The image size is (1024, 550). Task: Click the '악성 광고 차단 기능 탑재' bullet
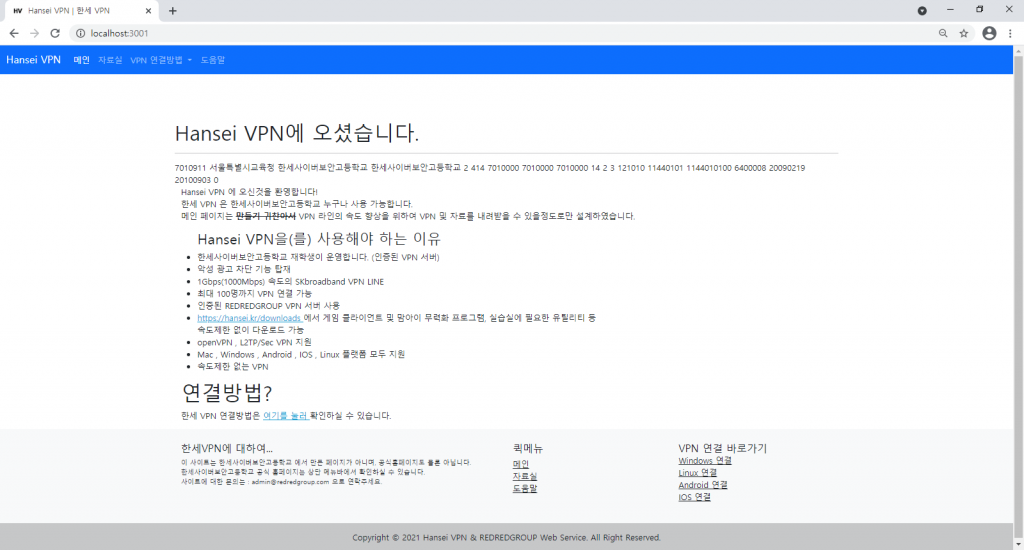(x=244, y=269)
